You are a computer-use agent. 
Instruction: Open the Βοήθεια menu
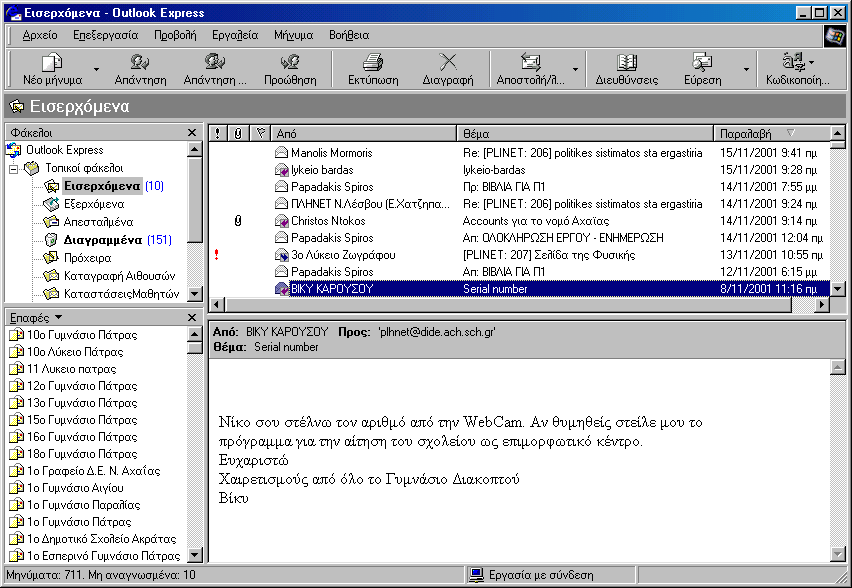[349, 35]
